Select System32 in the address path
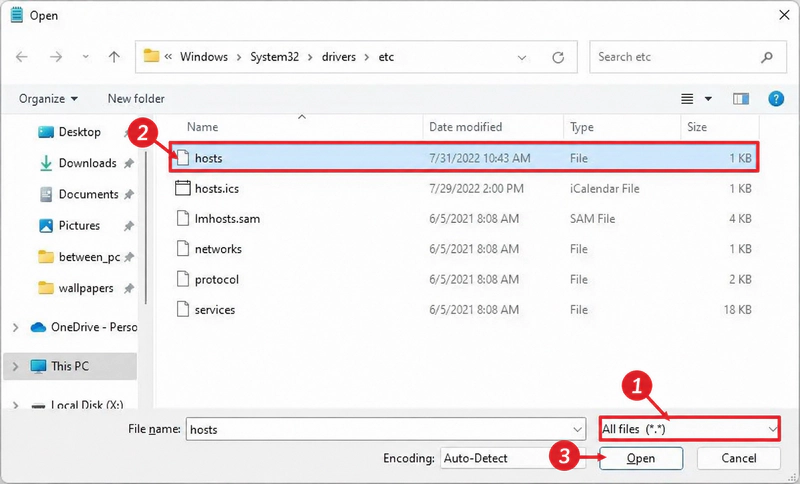The image size is (800, 484). click(x=274, y=57)
